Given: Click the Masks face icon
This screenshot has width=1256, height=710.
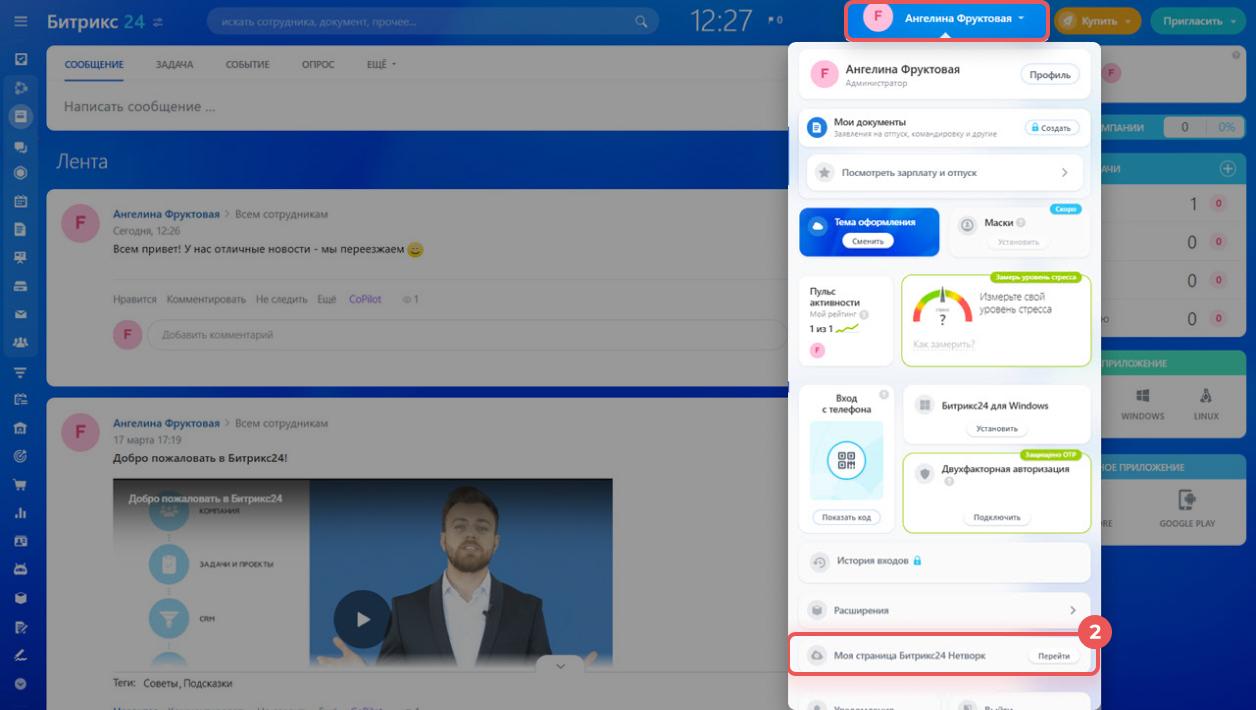Looking at the screenshot, I should click(967, 225).
